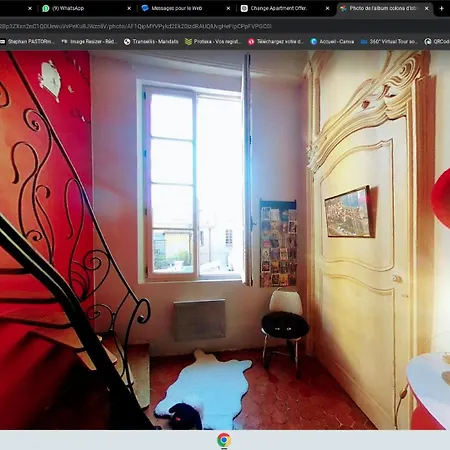The height and width of the screenshot is (450, 450).
Task: Switch to the WhatsApp tab
Action: point(86,8)
